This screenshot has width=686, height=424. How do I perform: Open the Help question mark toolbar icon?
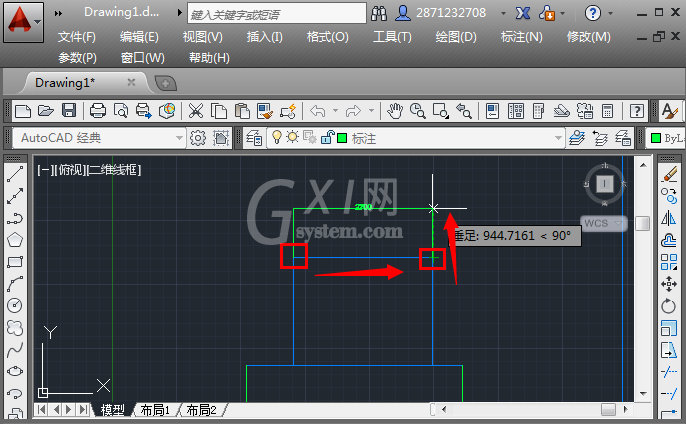(x=637, y=111)
